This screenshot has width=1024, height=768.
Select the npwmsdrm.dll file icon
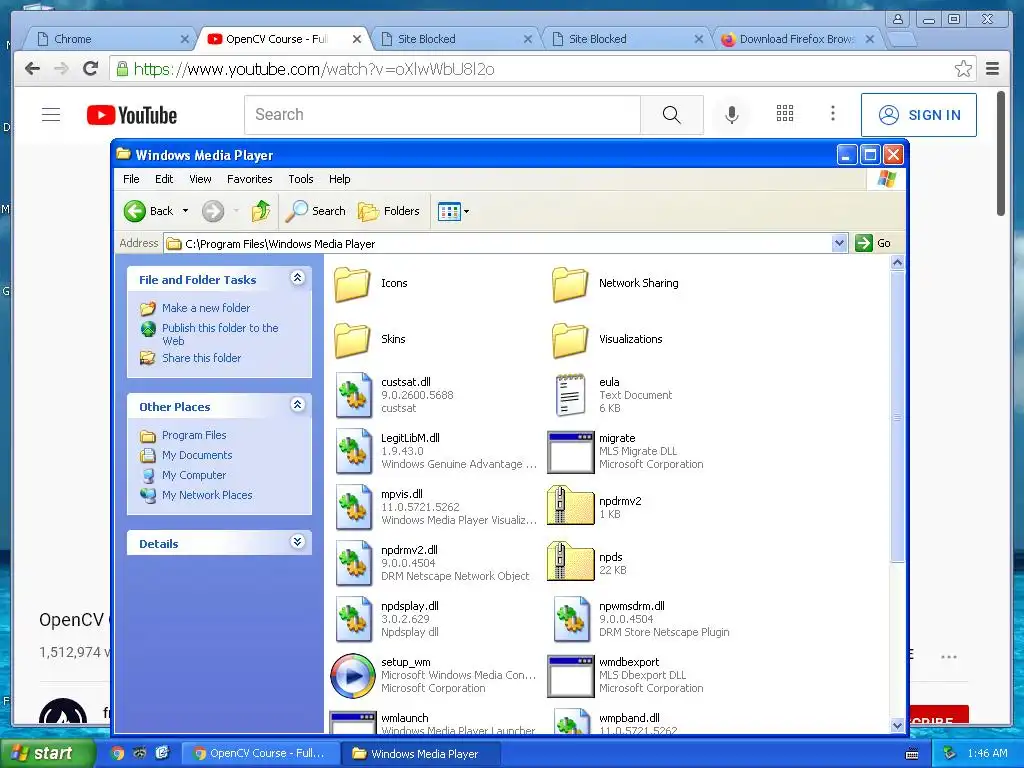tap(572, 619)
